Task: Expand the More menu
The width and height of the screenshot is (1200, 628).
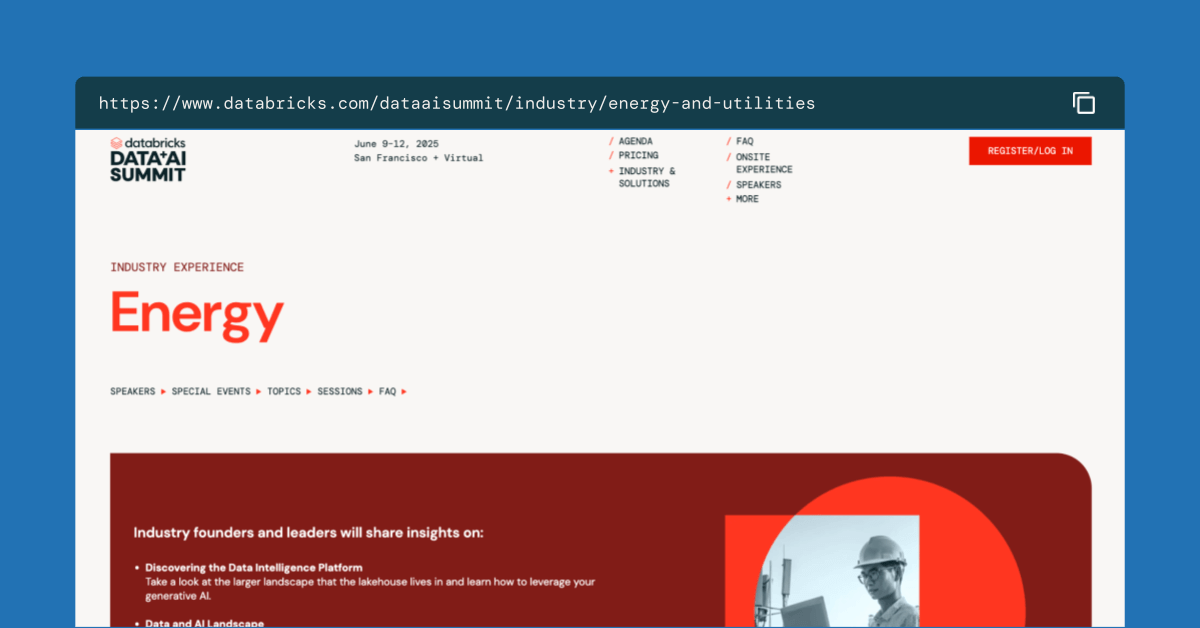Action: [747, 199]
